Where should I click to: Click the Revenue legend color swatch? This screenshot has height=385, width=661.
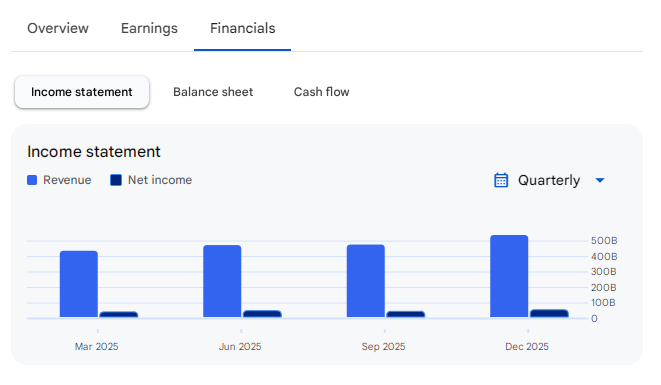tap(32, 180)
